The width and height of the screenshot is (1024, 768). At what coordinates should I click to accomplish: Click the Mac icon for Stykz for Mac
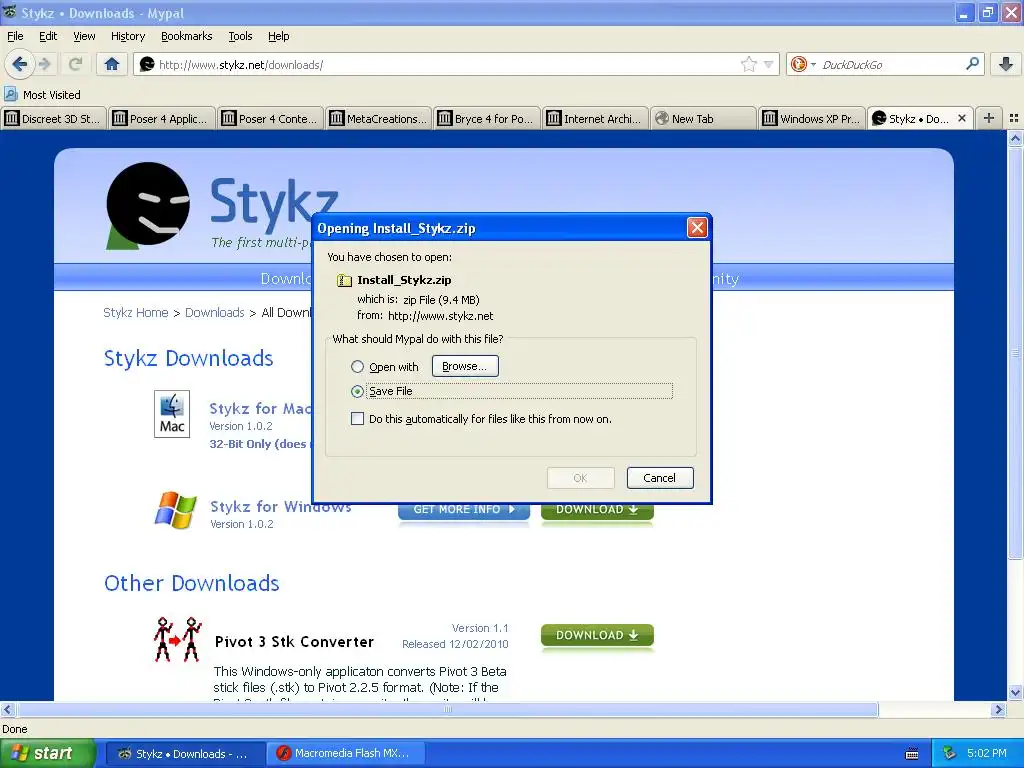coord(172,414)
